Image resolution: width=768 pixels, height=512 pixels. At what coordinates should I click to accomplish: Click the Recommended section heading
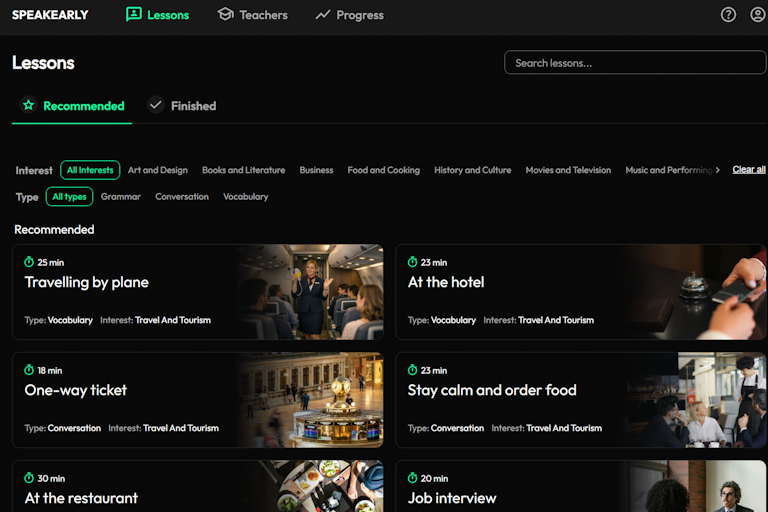(54, 229)
